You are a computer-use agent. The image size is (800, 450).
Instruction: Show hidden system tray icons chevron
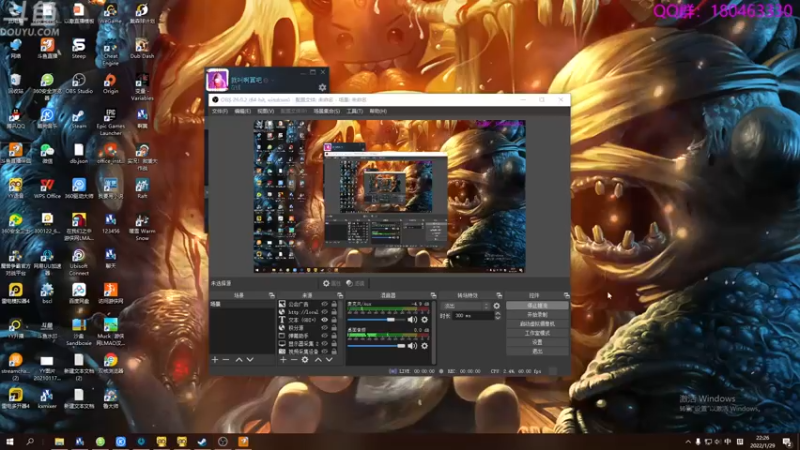click(688, 442)
